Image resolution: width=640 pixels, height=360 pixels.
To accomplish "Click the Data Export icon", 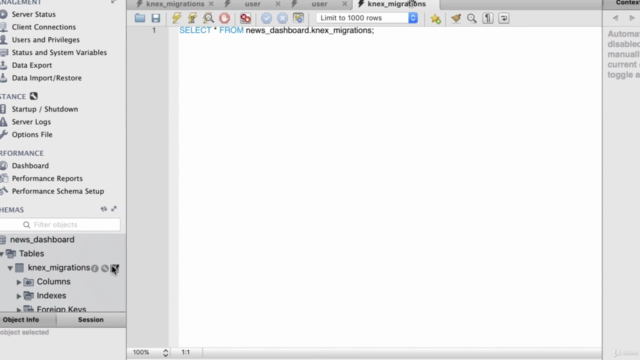I will 4,65.
